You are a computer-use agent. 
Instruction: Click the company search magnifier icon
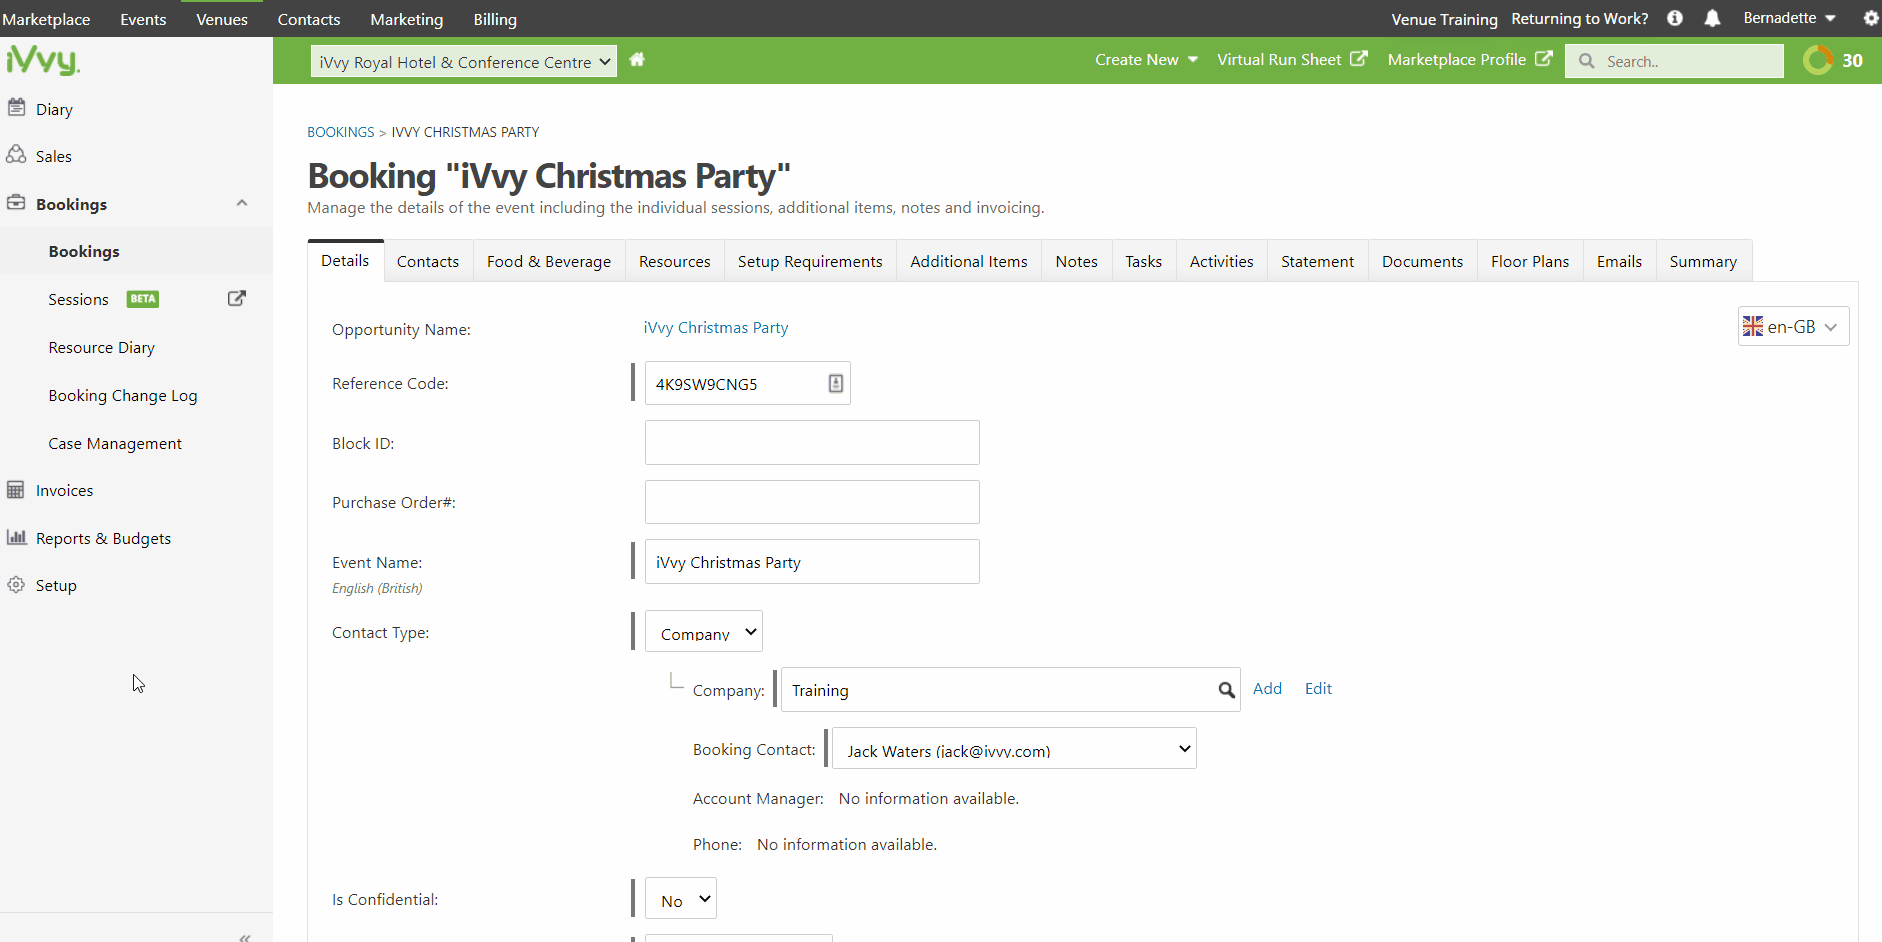point(1226,690)
